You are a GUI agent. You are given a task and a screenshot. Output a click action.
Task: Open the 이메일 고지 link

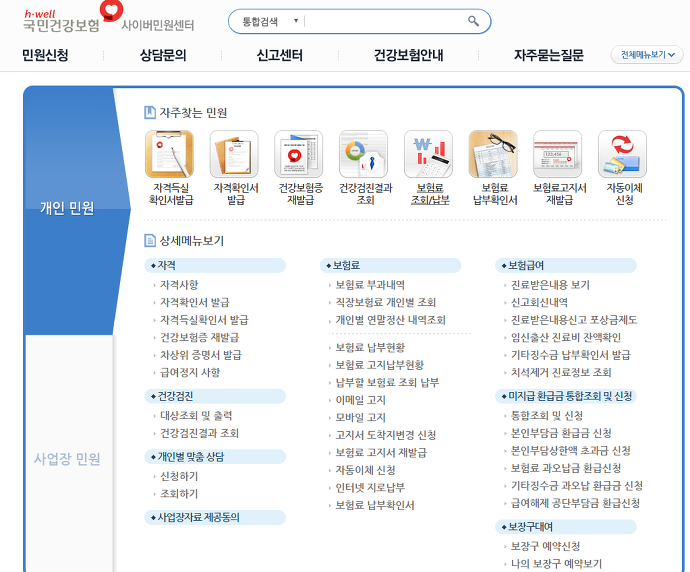[360, 400]
